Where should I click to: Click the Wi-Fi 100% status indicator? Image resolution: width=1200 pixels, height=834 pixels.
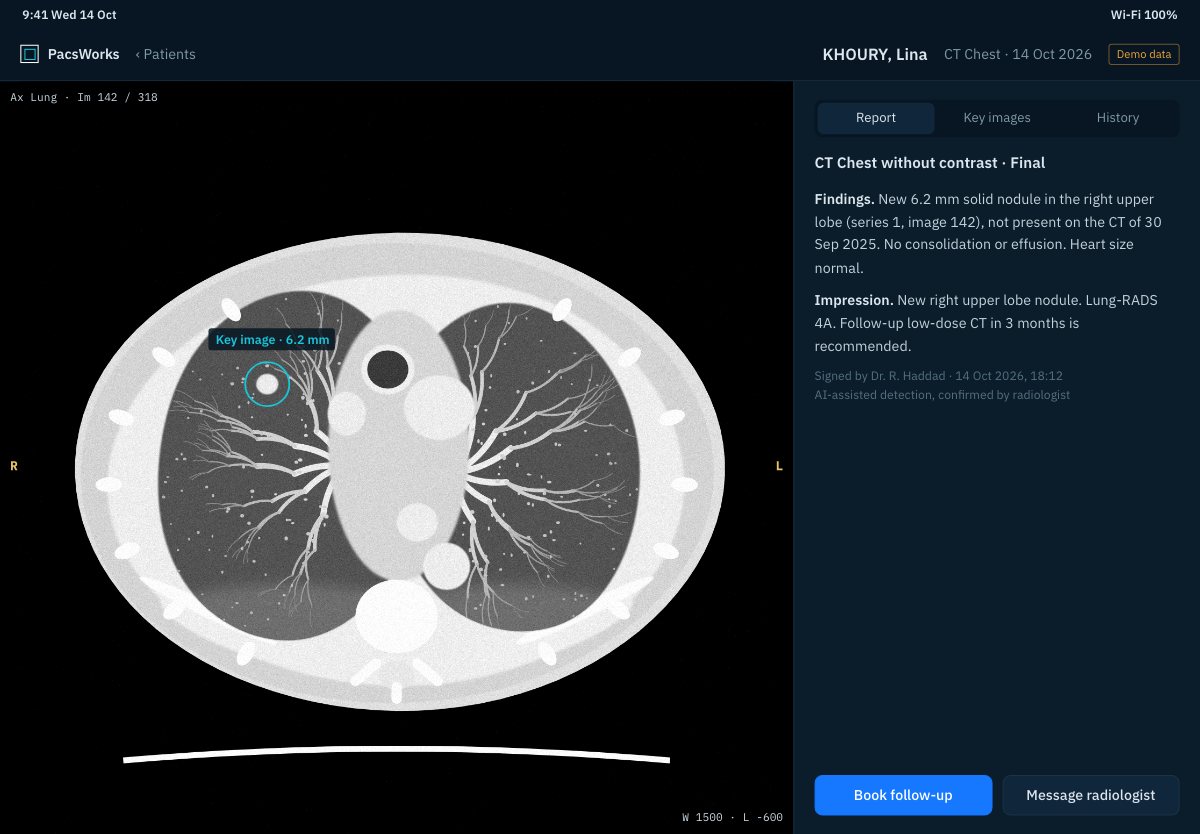(1144, 15)
